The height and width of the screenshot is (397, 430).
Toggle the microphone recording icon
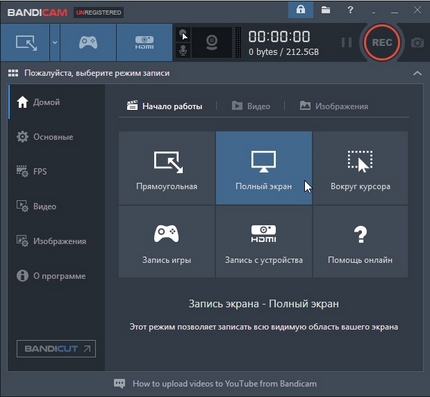[x=183, y=50]
